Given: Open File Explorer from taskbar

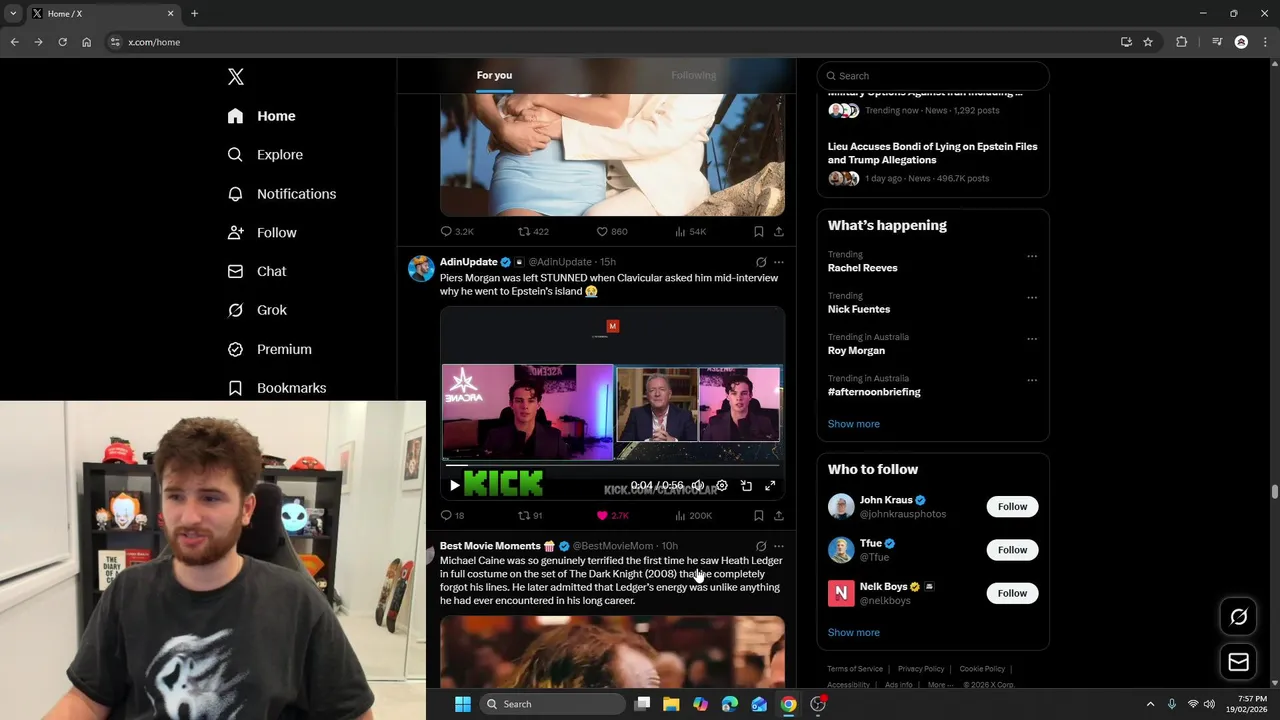Looking at the screenshot, I should [x=671, y=704].
